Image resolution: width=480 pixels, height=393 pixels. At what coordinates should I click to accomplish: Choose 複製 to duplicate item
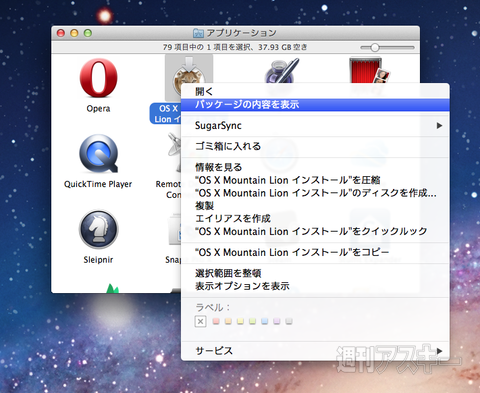tap(315, 206)
